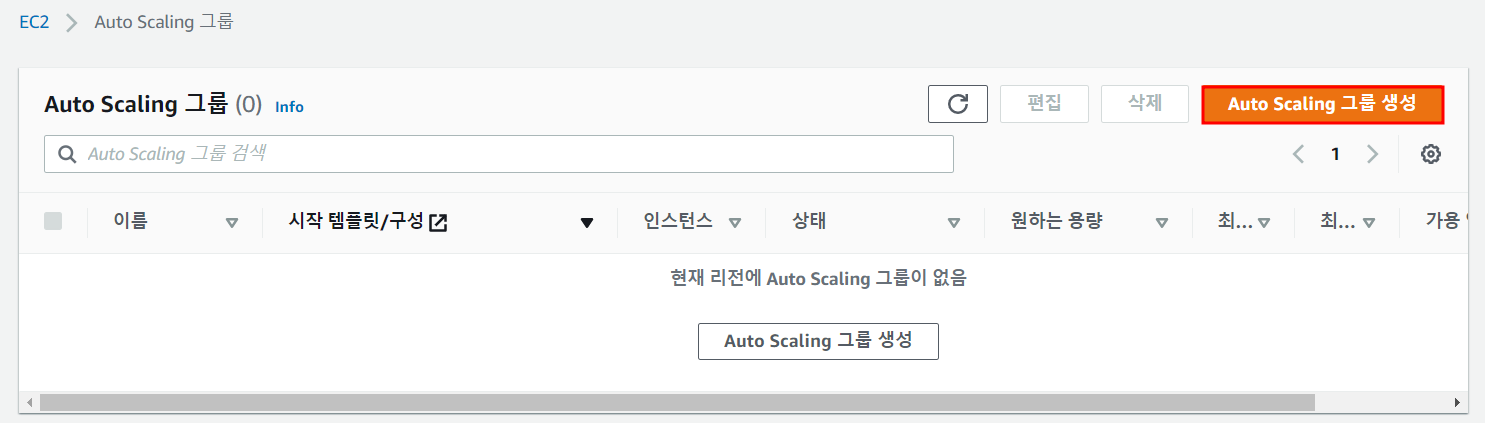This screenshot has height=423, width=1485.
Task: Sort by 시작 템플릿/구성 column arrow
Action: click(587, 223)
